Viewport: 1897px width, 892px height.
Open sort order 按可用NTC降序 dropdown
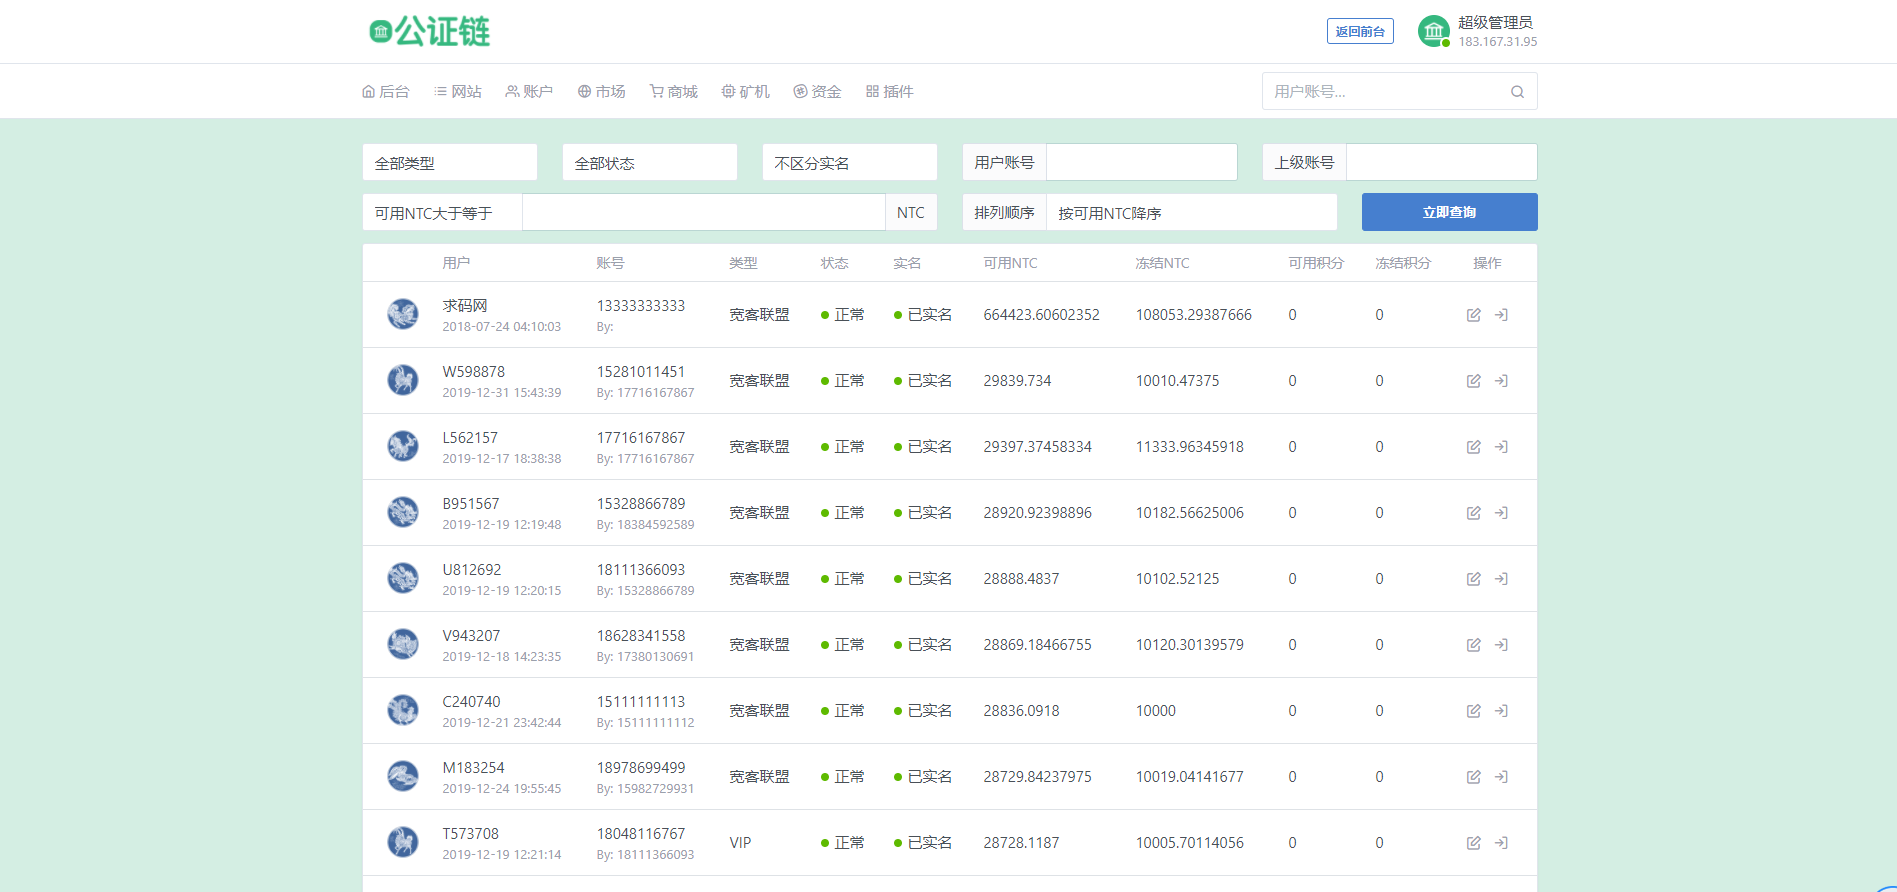pyautogui.click(x=1191, y=212)
